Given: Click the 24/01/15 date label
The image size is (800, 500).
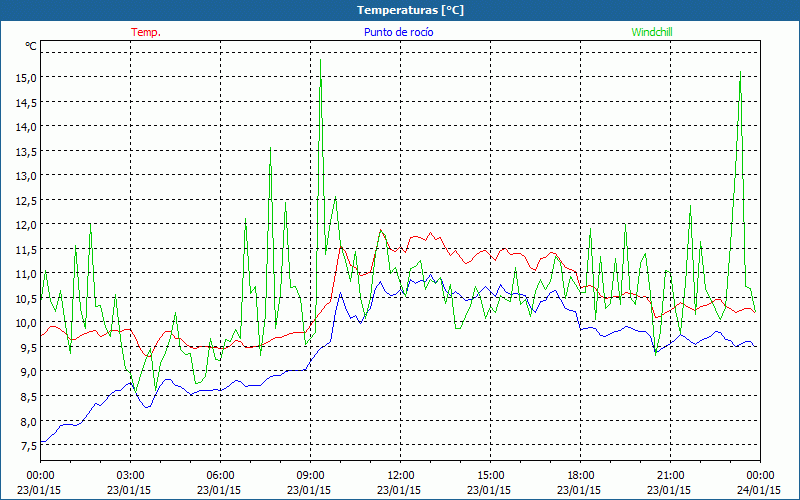Looking at the screenshot, I should tap(759, 490).
